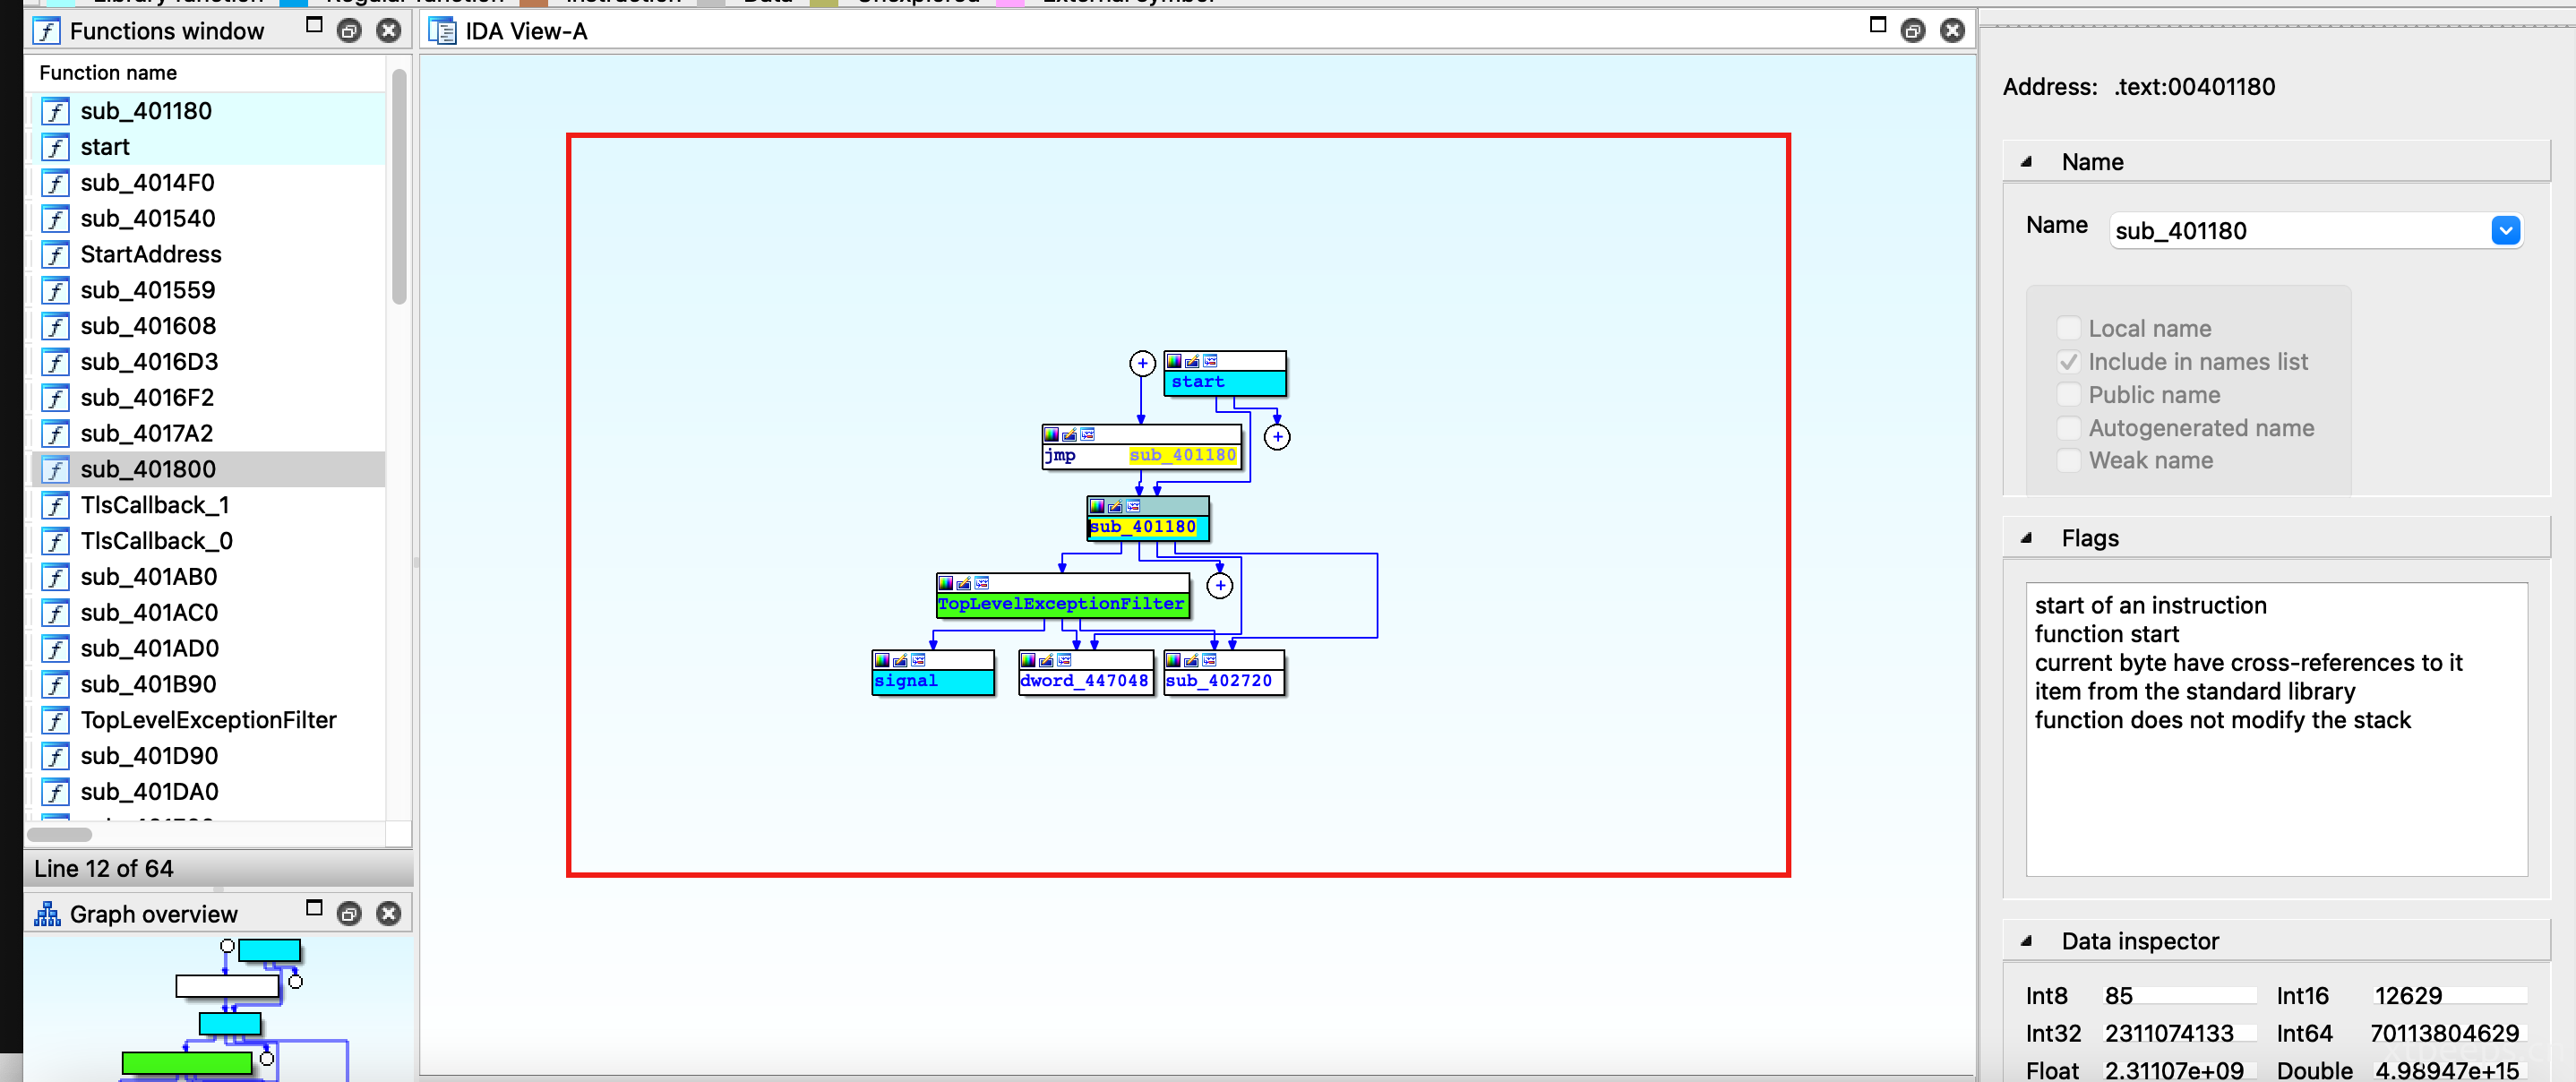Close the Functions window panel
The image size is (2576, 1082).
click(389, 31)
